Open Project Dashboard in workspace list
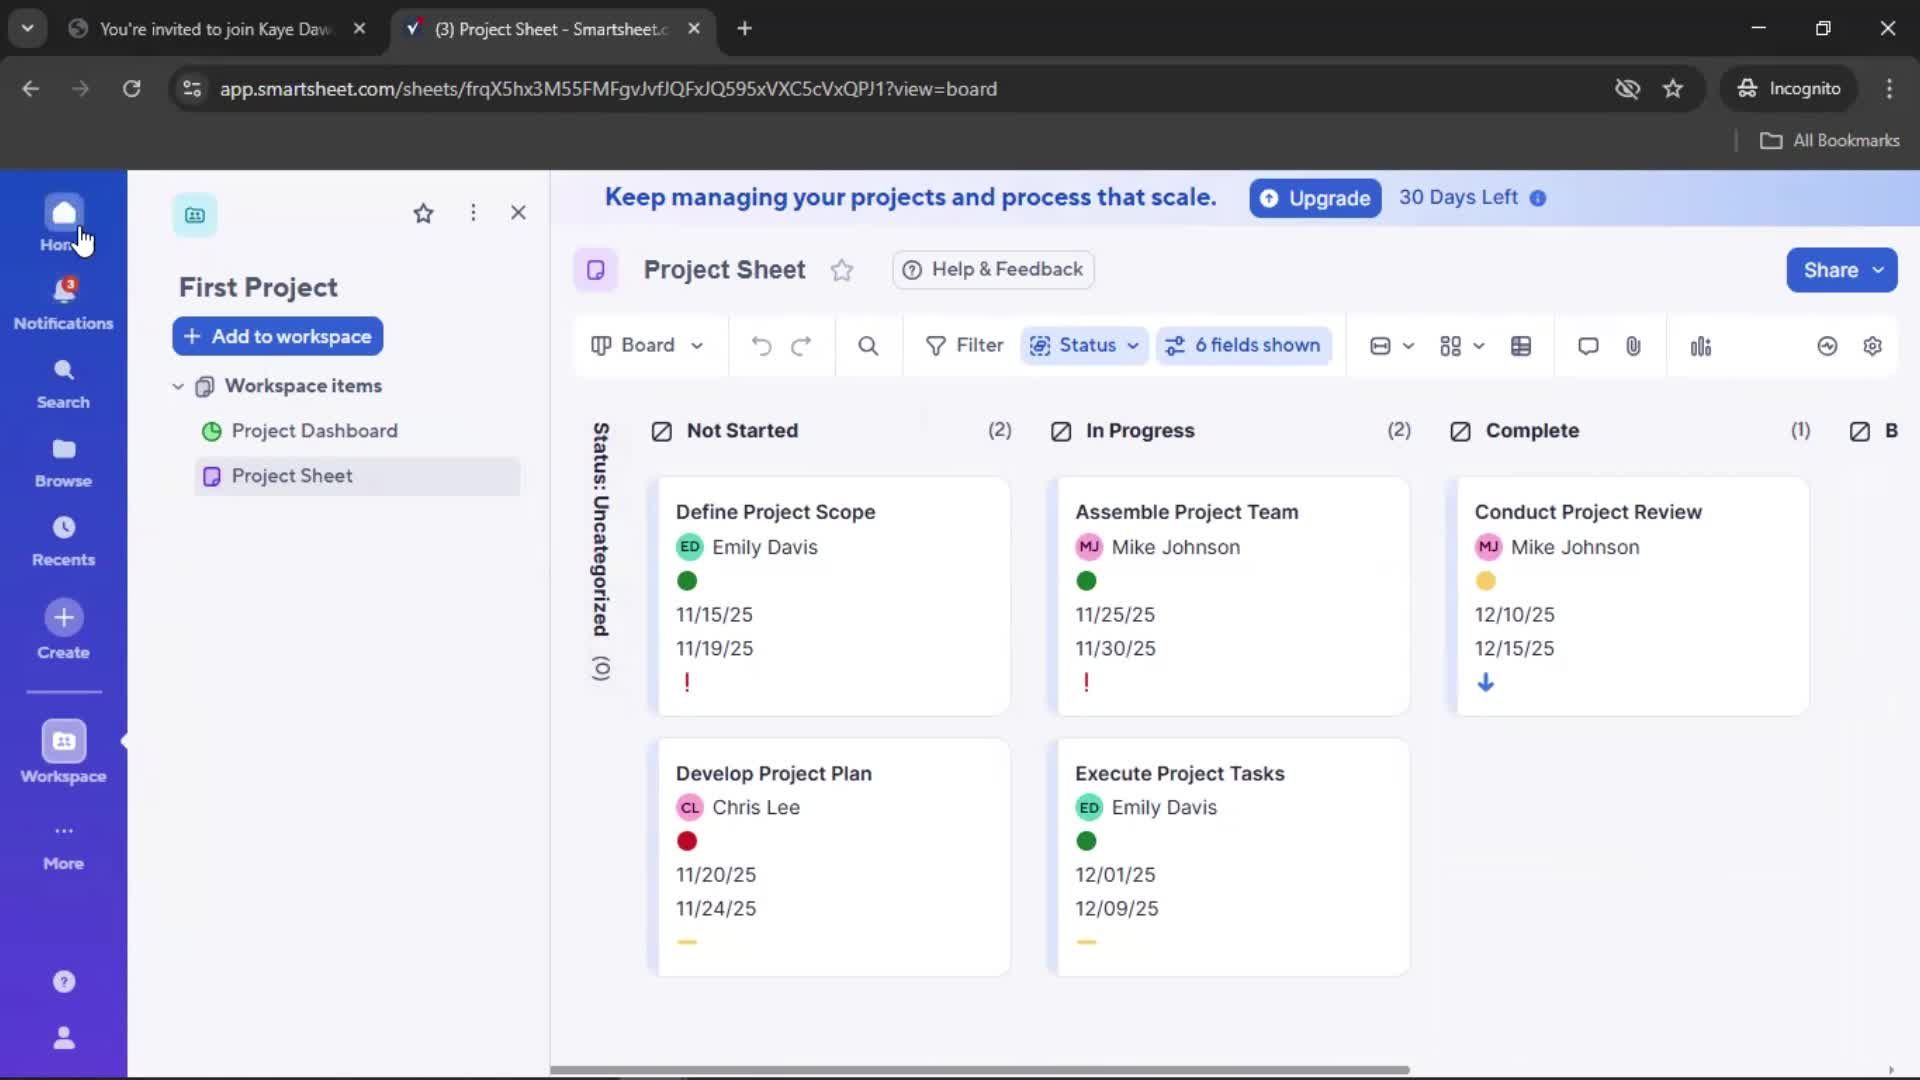Screen dimensions: 1920x1080 (x=314, y=431)
